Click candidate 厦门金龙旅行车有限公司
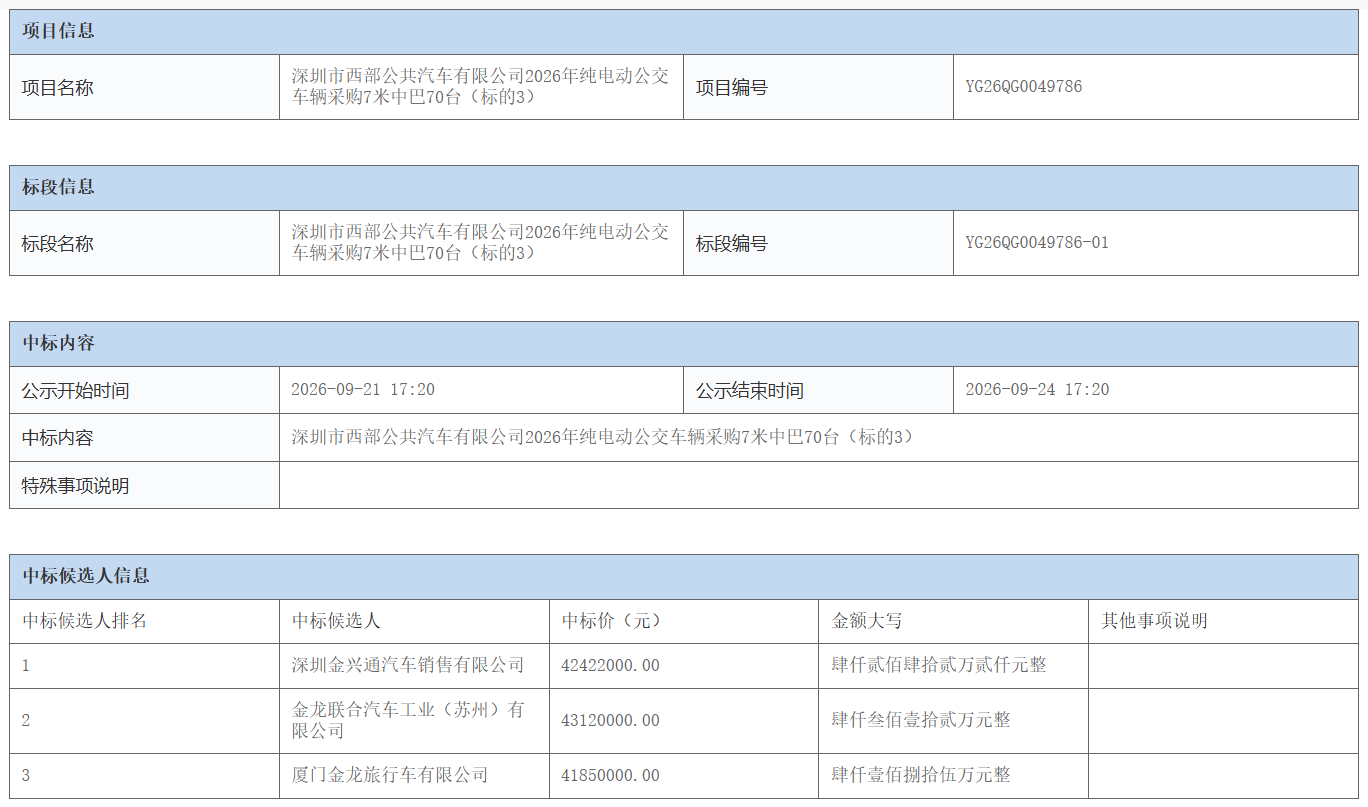Viewport: 1368px width, 807px height. tap(390, 776)
